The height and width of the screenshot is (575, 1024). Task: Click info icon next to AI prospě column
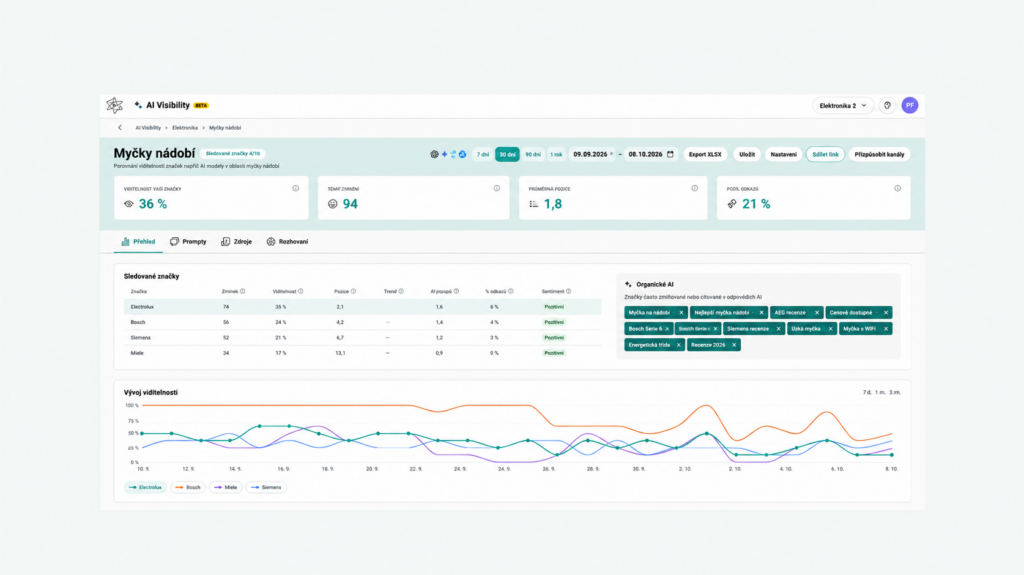456,291
